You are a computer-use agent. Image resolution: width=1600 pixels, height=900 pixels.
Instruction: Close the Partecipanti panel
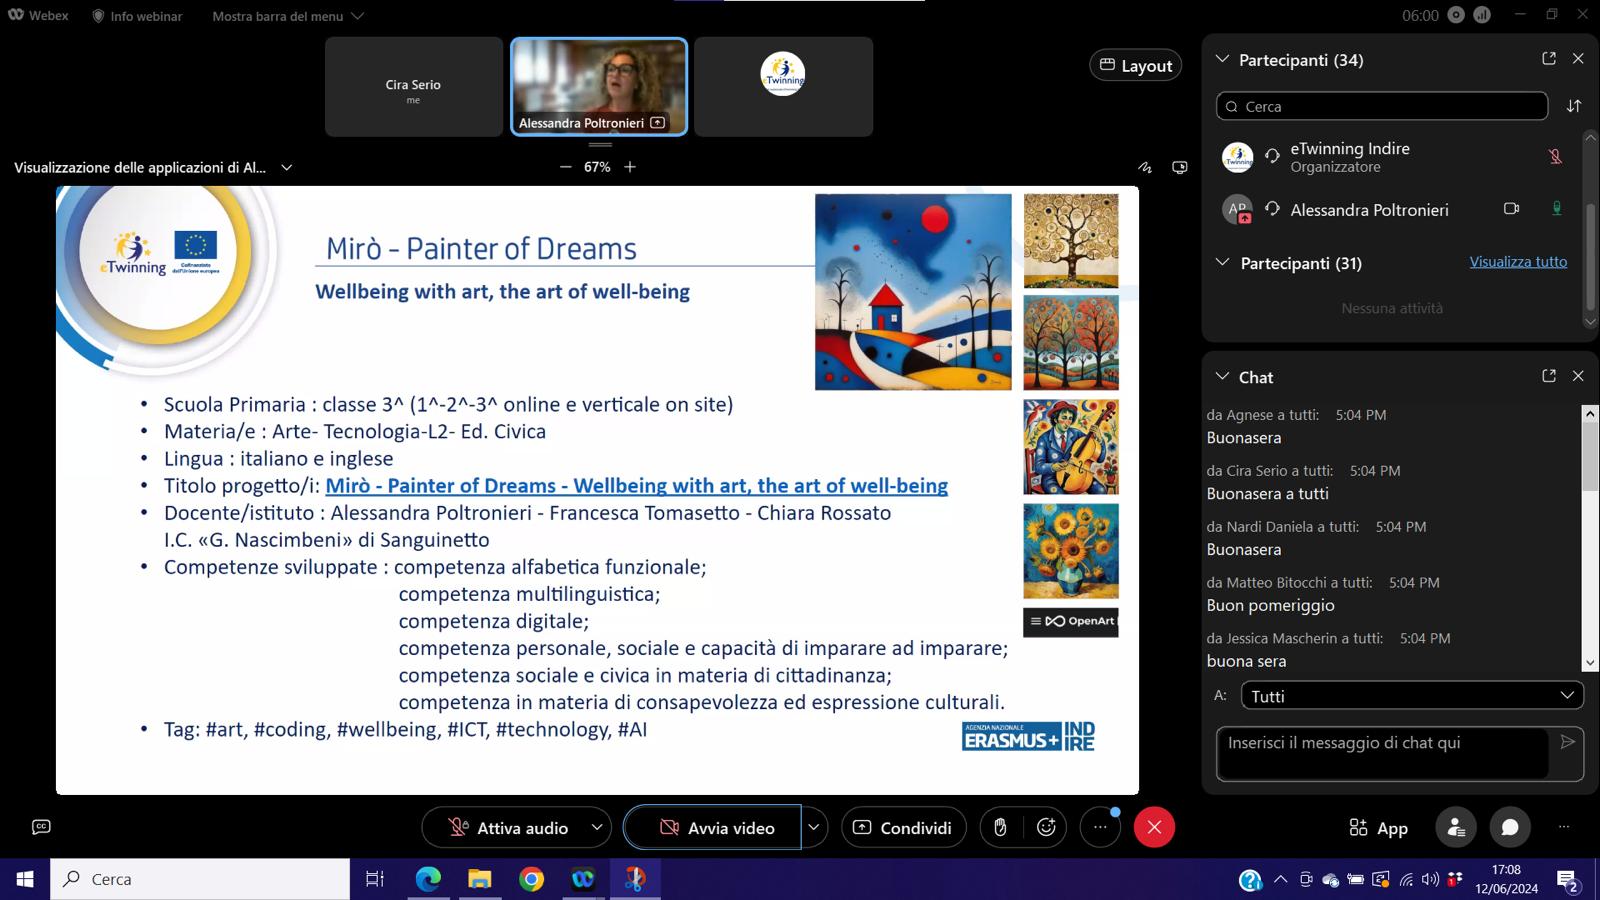click(x=1578, y=59)
